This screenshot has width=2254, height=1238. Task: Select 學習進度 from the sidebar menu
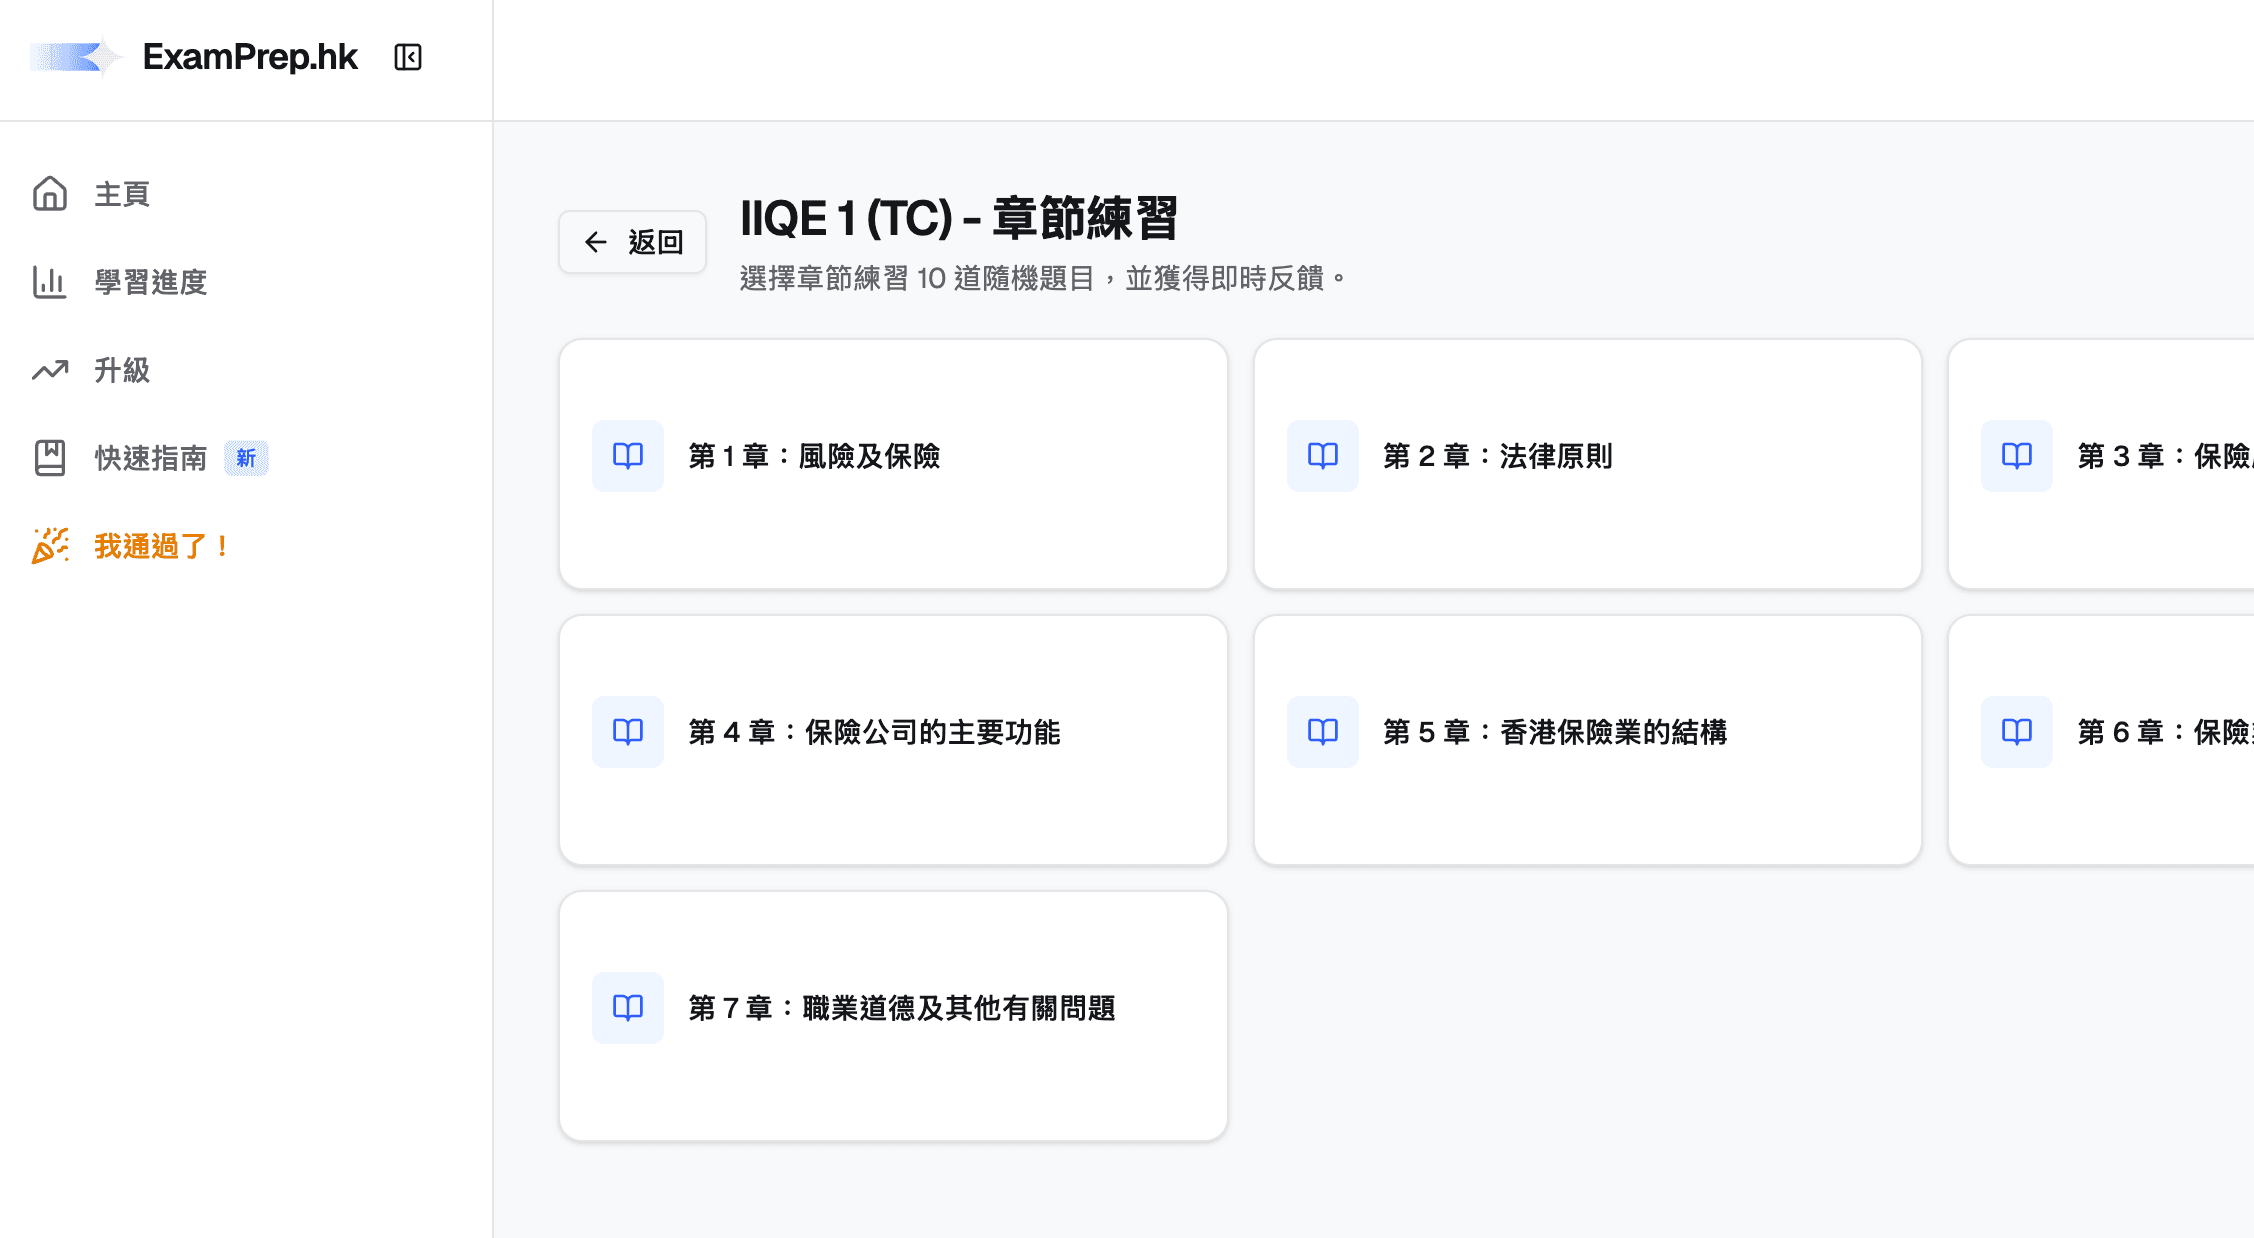point(150,283)
